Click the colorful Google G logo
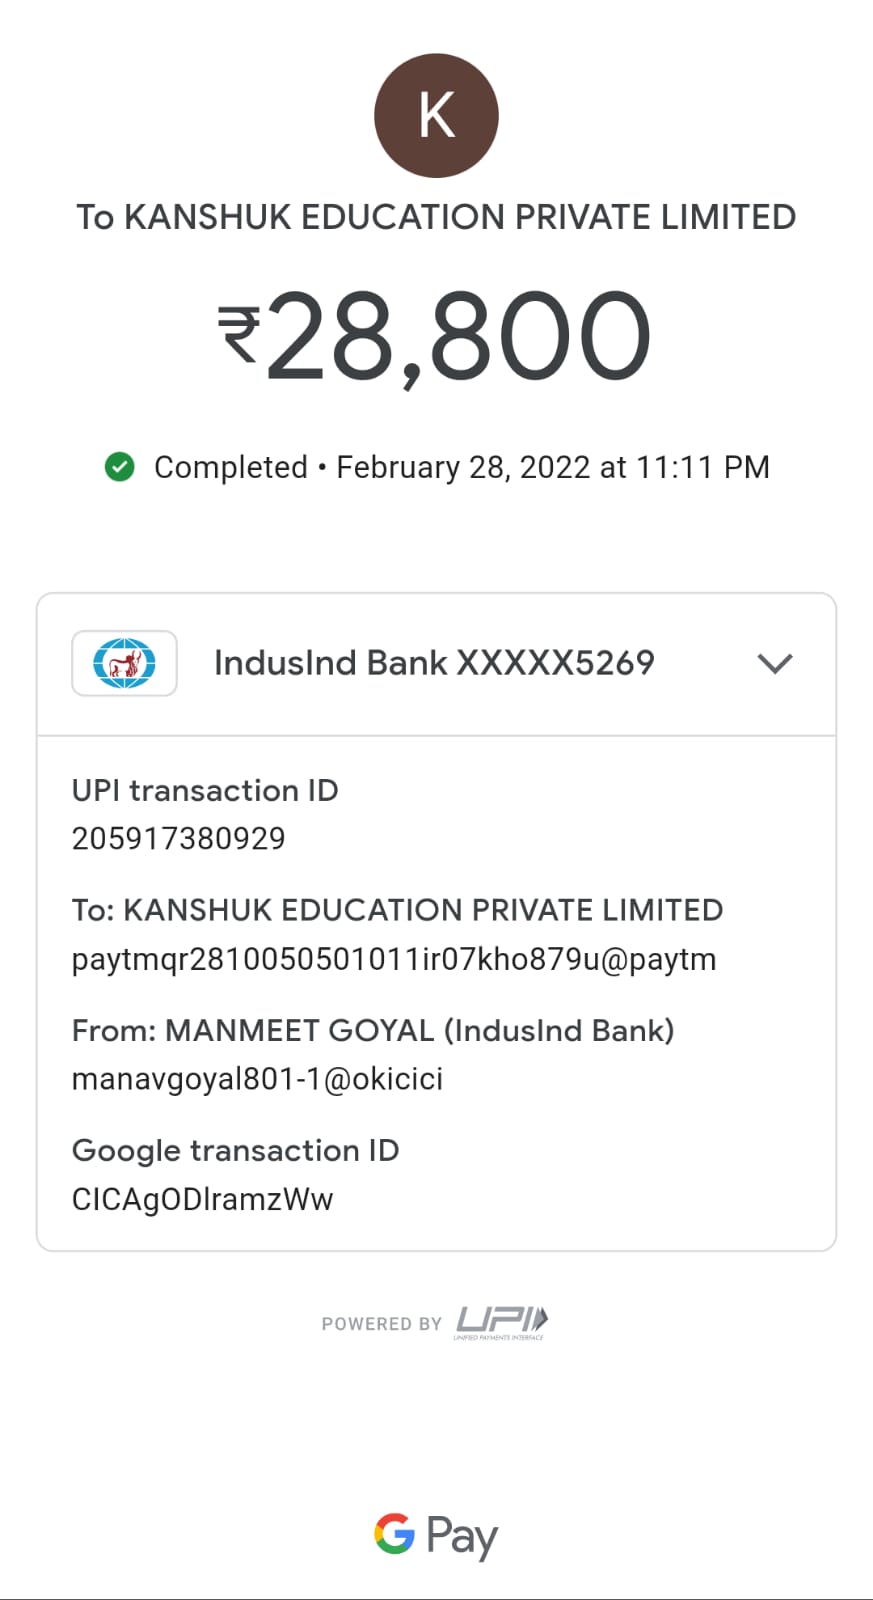The height and width of the screenshot is (1600, 873). (x=394, y=1533)
